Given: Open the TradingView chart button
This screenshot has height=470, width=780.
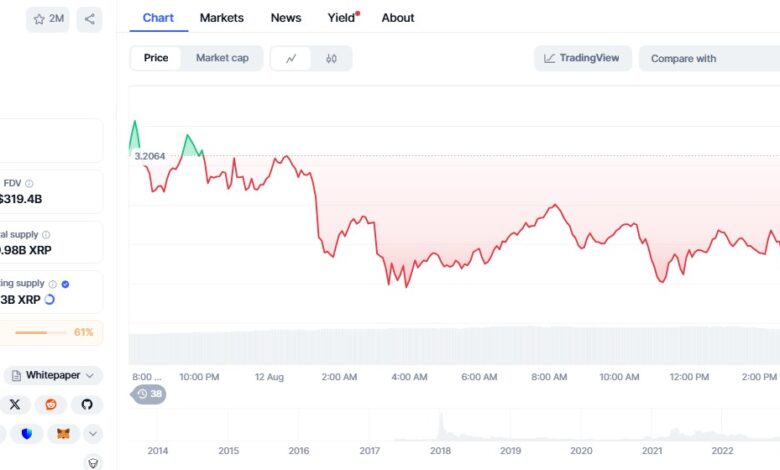Looking at the screenshot, I should (582, 58).
